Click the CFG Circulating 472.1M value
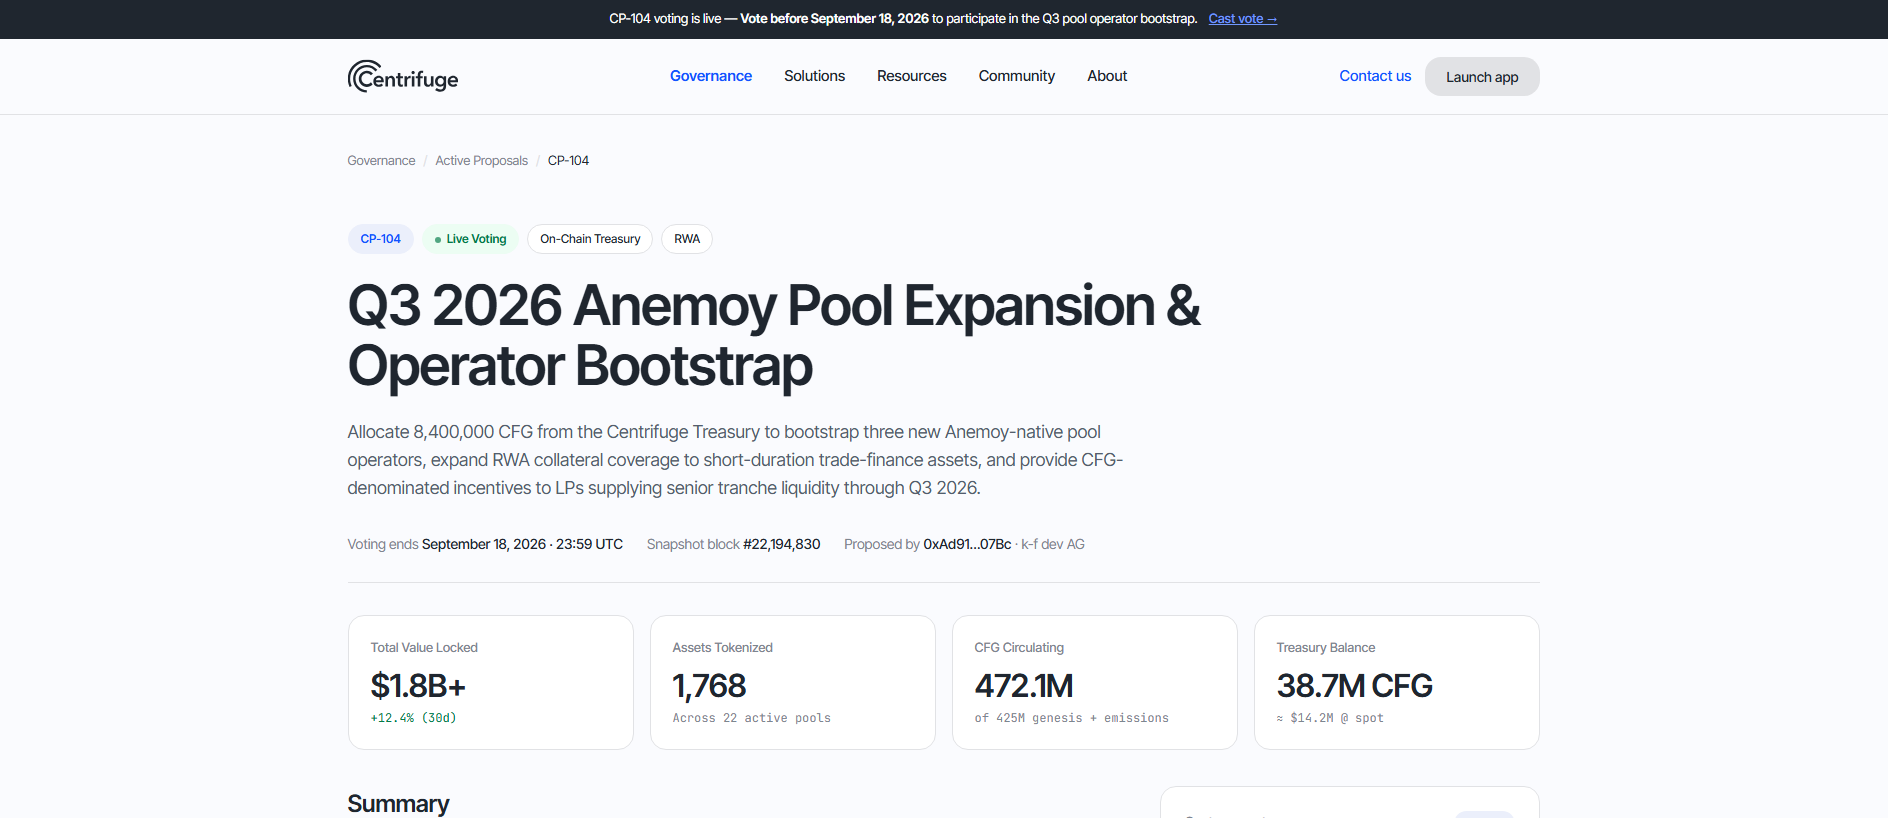Viewport: 1888px width, 818px height. [1024, 686]
